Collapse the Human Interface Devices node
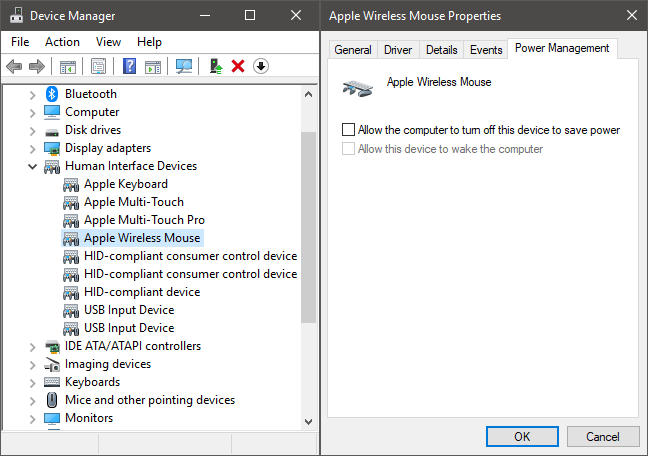This screenshot has height=456, width=648. pyautogui.click(x=32, y=167)
